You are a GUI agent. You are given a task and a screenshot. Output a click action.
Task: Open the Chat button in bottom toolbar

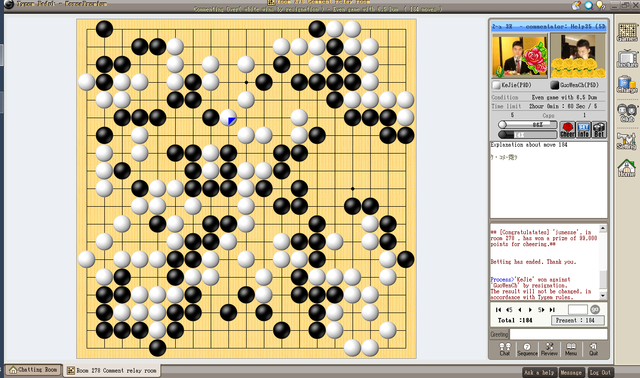click(505, 349)
